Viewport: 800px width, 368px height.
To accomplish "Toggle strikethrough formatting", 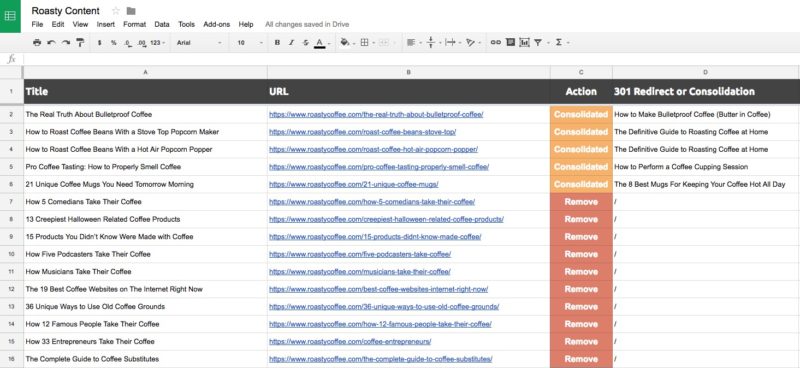I will [306, 43].
